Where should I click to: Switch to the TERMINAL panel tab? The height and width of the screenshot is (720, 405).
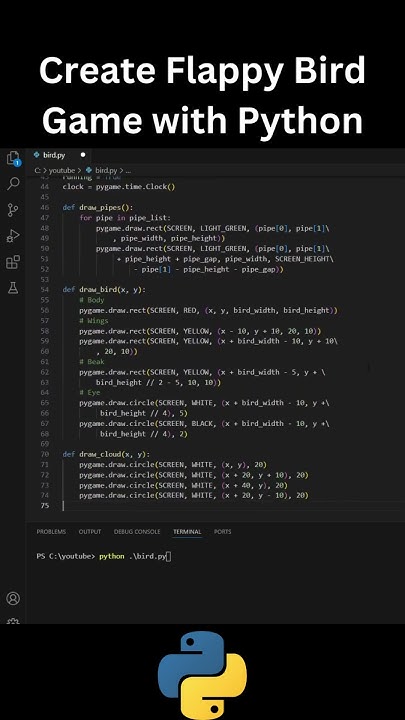pyautogui.click(x=187, y=532)
